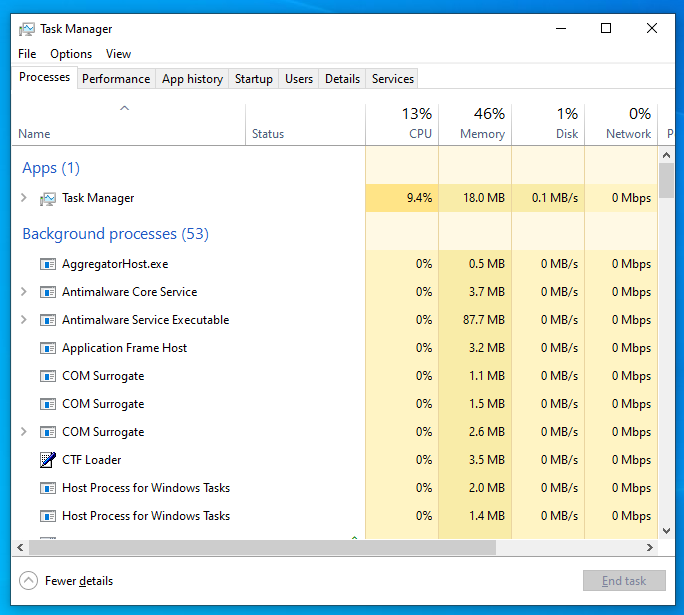This screenshot has height=615, width=684.
Task: Switch to the Startup tab
Action: 253,79
